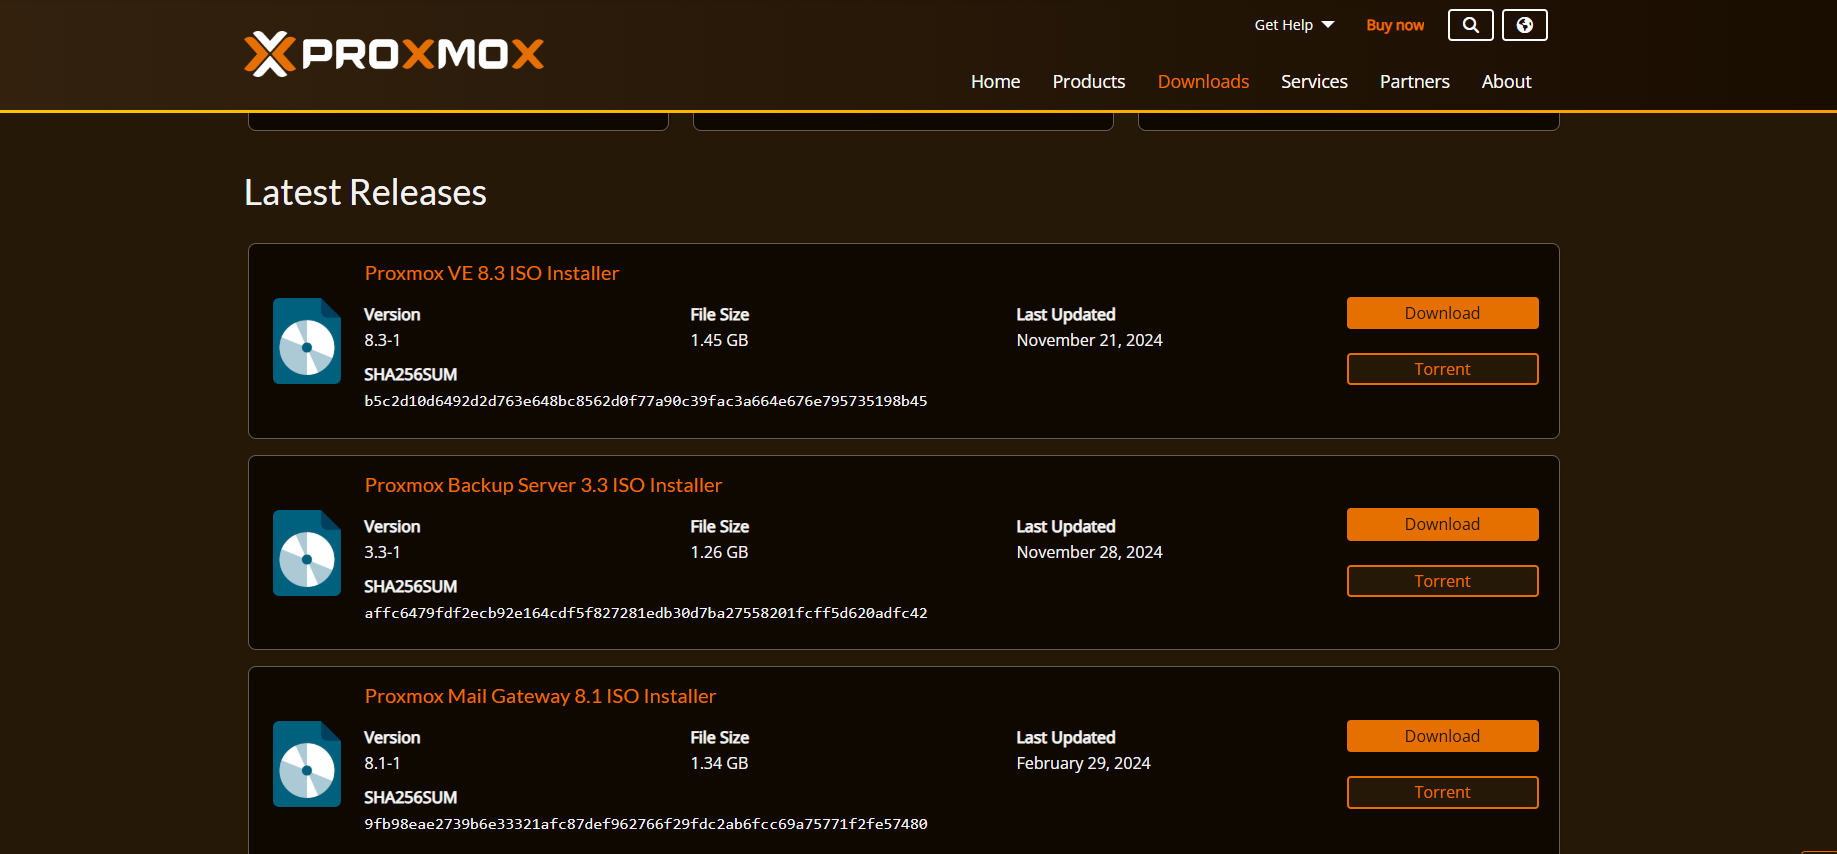The width and height of the screenshot is (1837, 854).
Task: Click version number 3.3-1
Action: coord(382,552)
